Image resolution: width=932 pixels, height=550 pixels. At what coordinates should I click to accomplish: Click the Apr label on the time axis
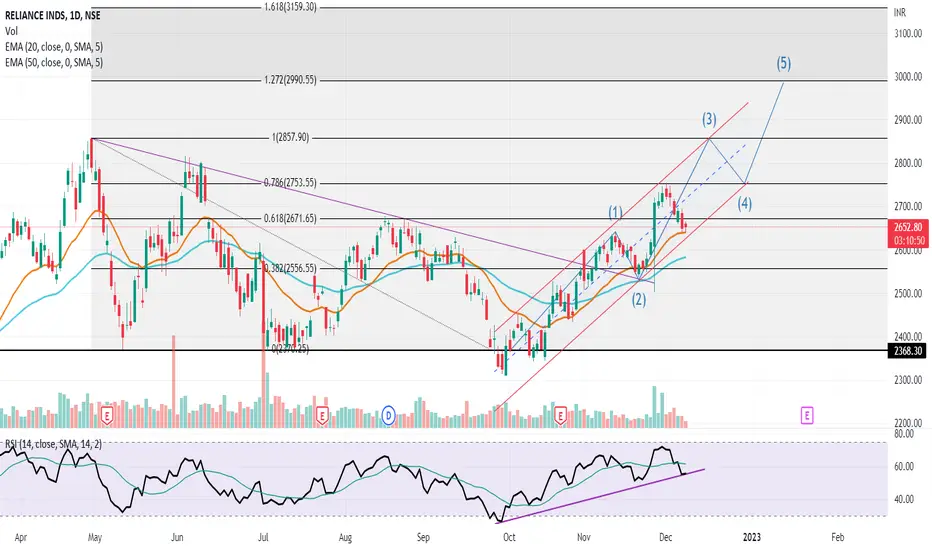pyautogui.click(x=20, y=538)
